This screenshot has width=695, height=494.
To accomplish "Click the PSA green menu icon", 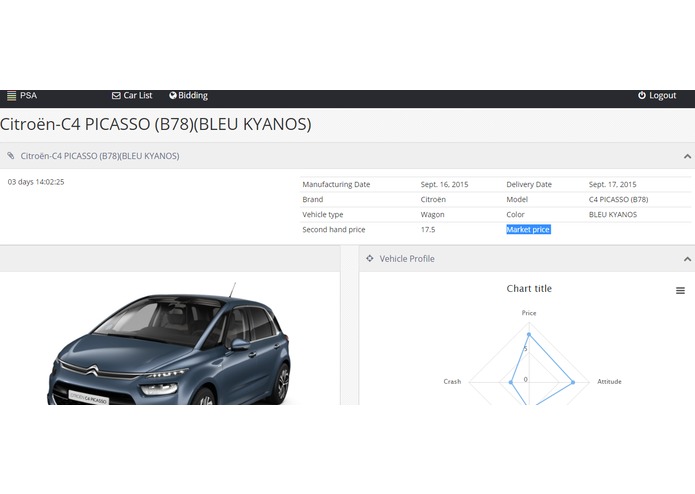I will tap(12, 96).
